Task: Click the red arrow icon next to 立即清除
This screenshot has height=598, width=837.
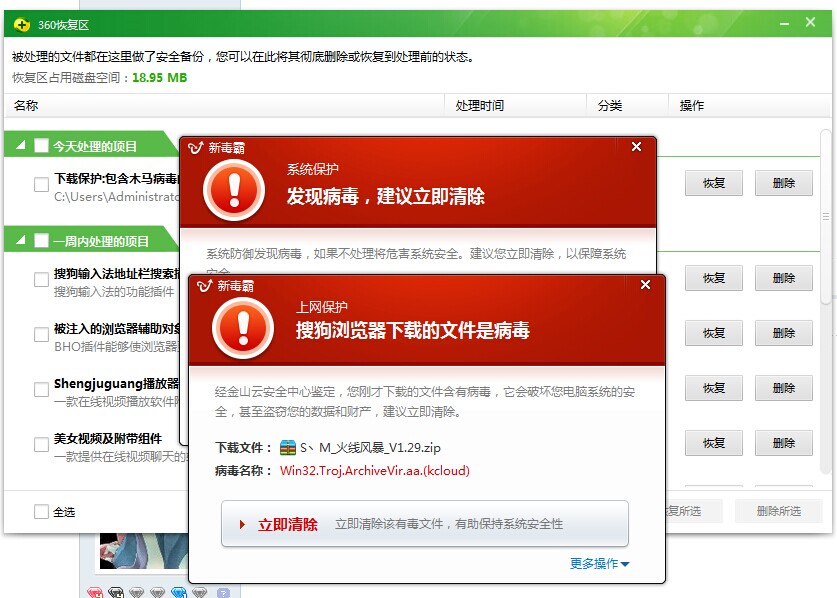Action: [242, 524]
